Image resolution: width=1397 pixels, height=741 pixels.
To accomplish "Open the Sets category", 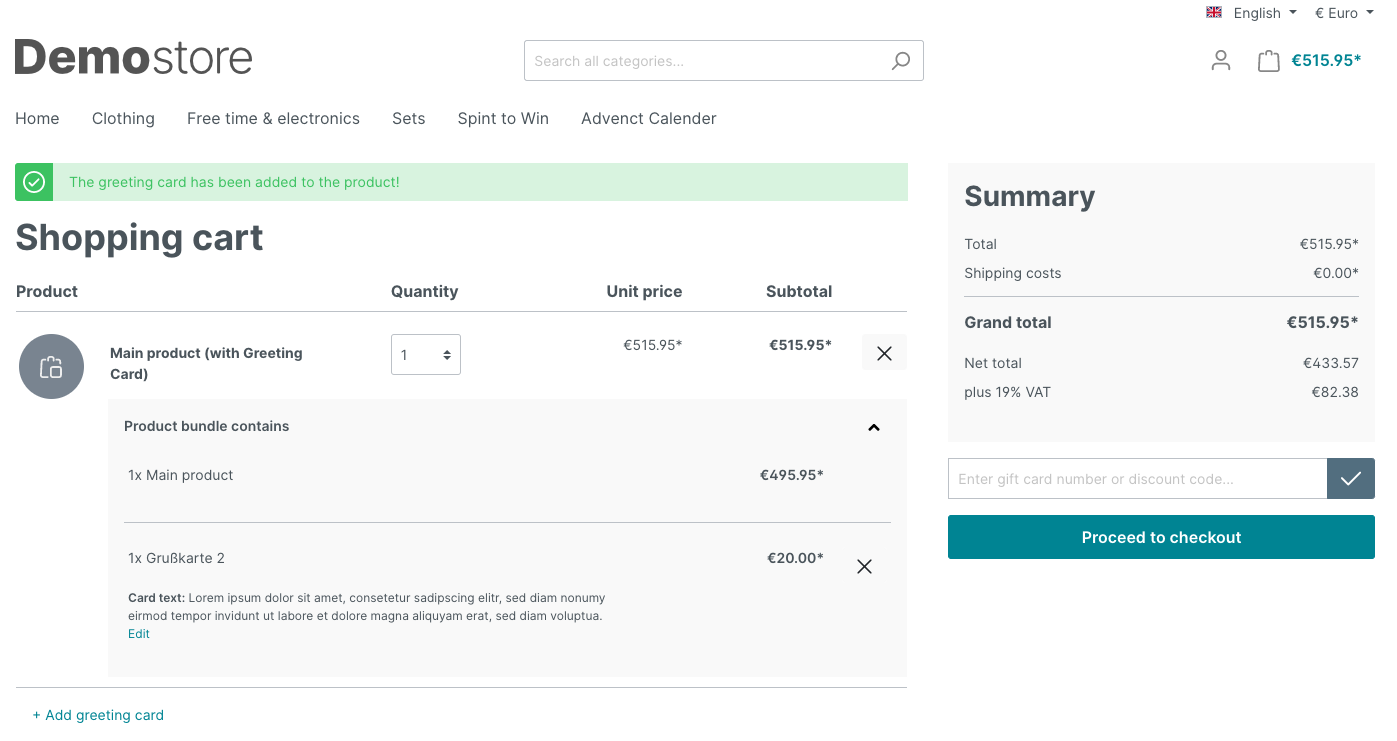I will point(408,118).
